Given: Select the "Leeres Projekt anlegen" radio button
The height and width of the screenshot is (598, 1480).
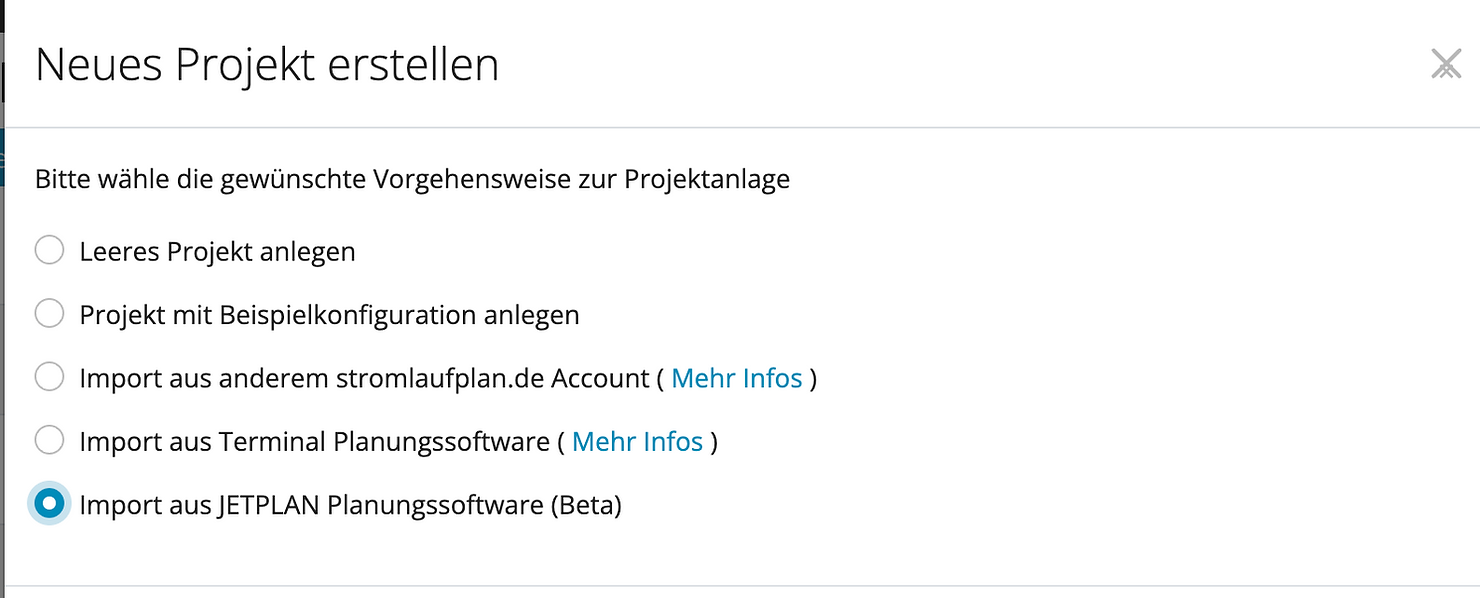Looking at the screenshot, I should pos(49,250).
